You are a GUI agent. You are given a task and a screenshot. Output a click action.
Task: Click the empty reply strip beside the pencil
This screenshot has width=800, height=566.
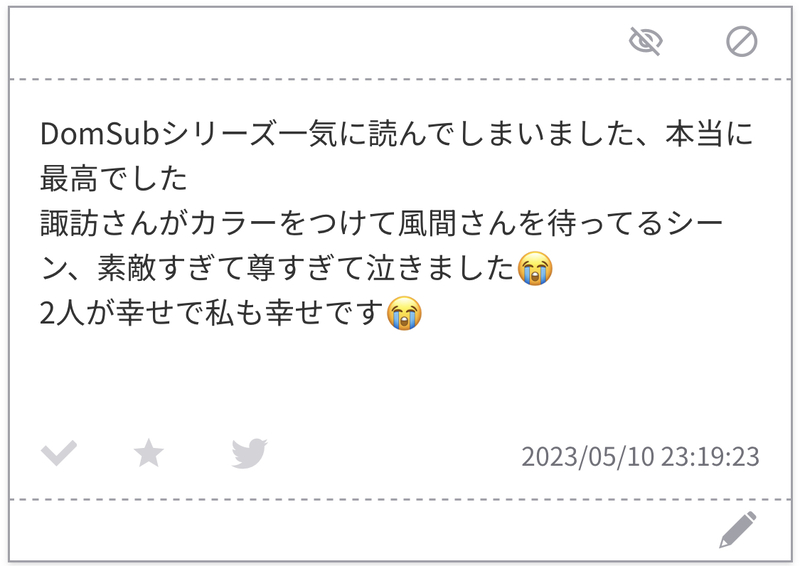coord(357,530)
